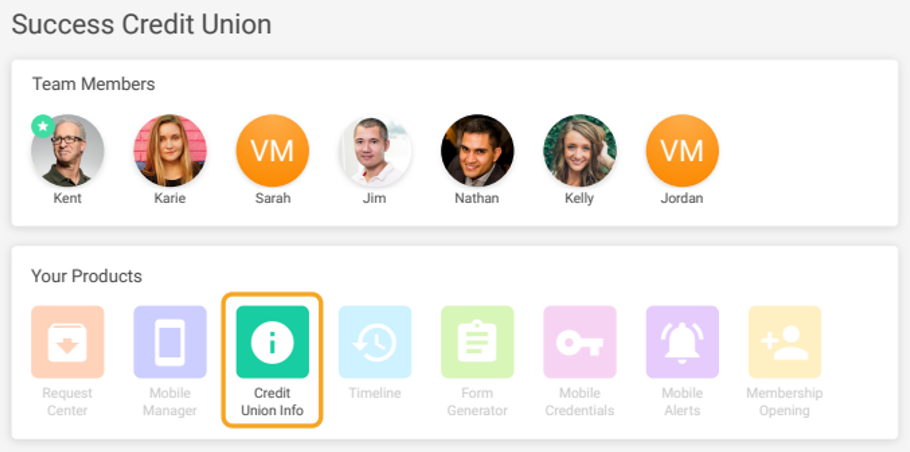Screen dimensions: 910x452
Task: Click the green star badge on Kent
Action: tap(42, 126)
